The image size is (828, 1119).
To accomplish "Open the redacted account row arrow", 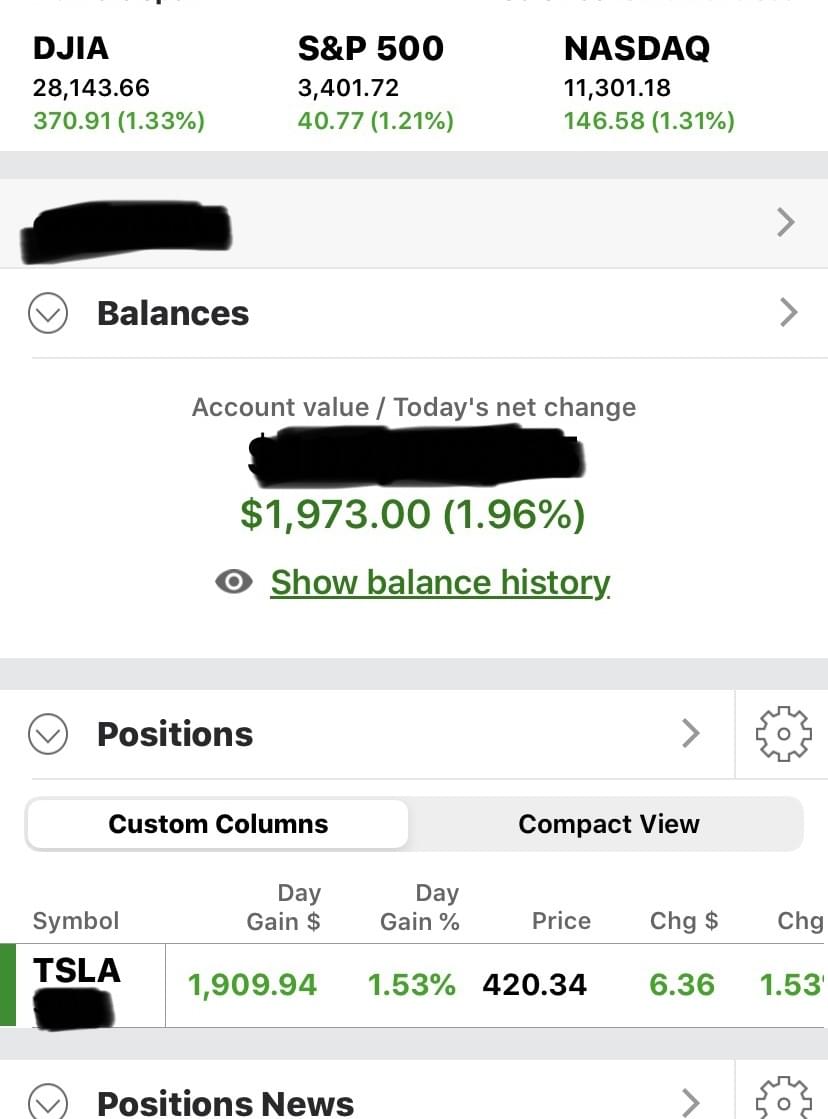I will click(x=786, y=222).
